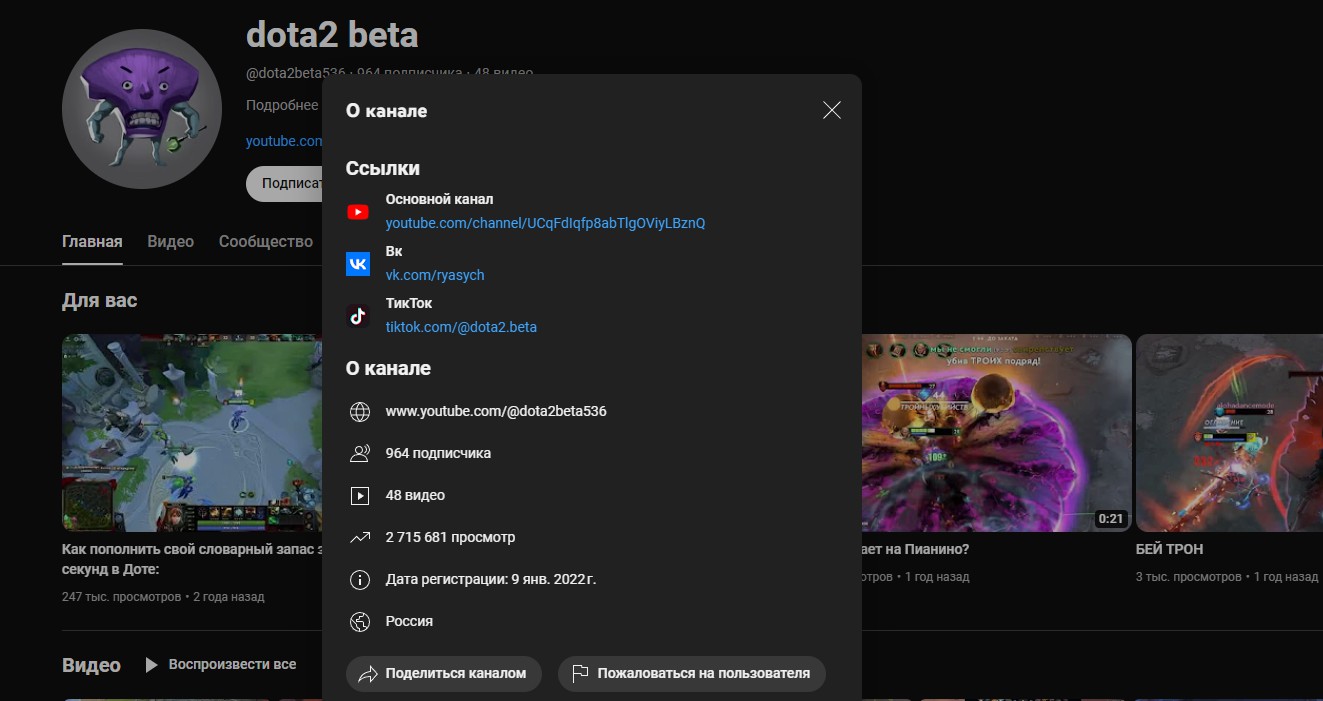The height and width of the screenshot is (701, 1323).
Task: Click the subscribers people icon
Action: [x=360, y=454]
